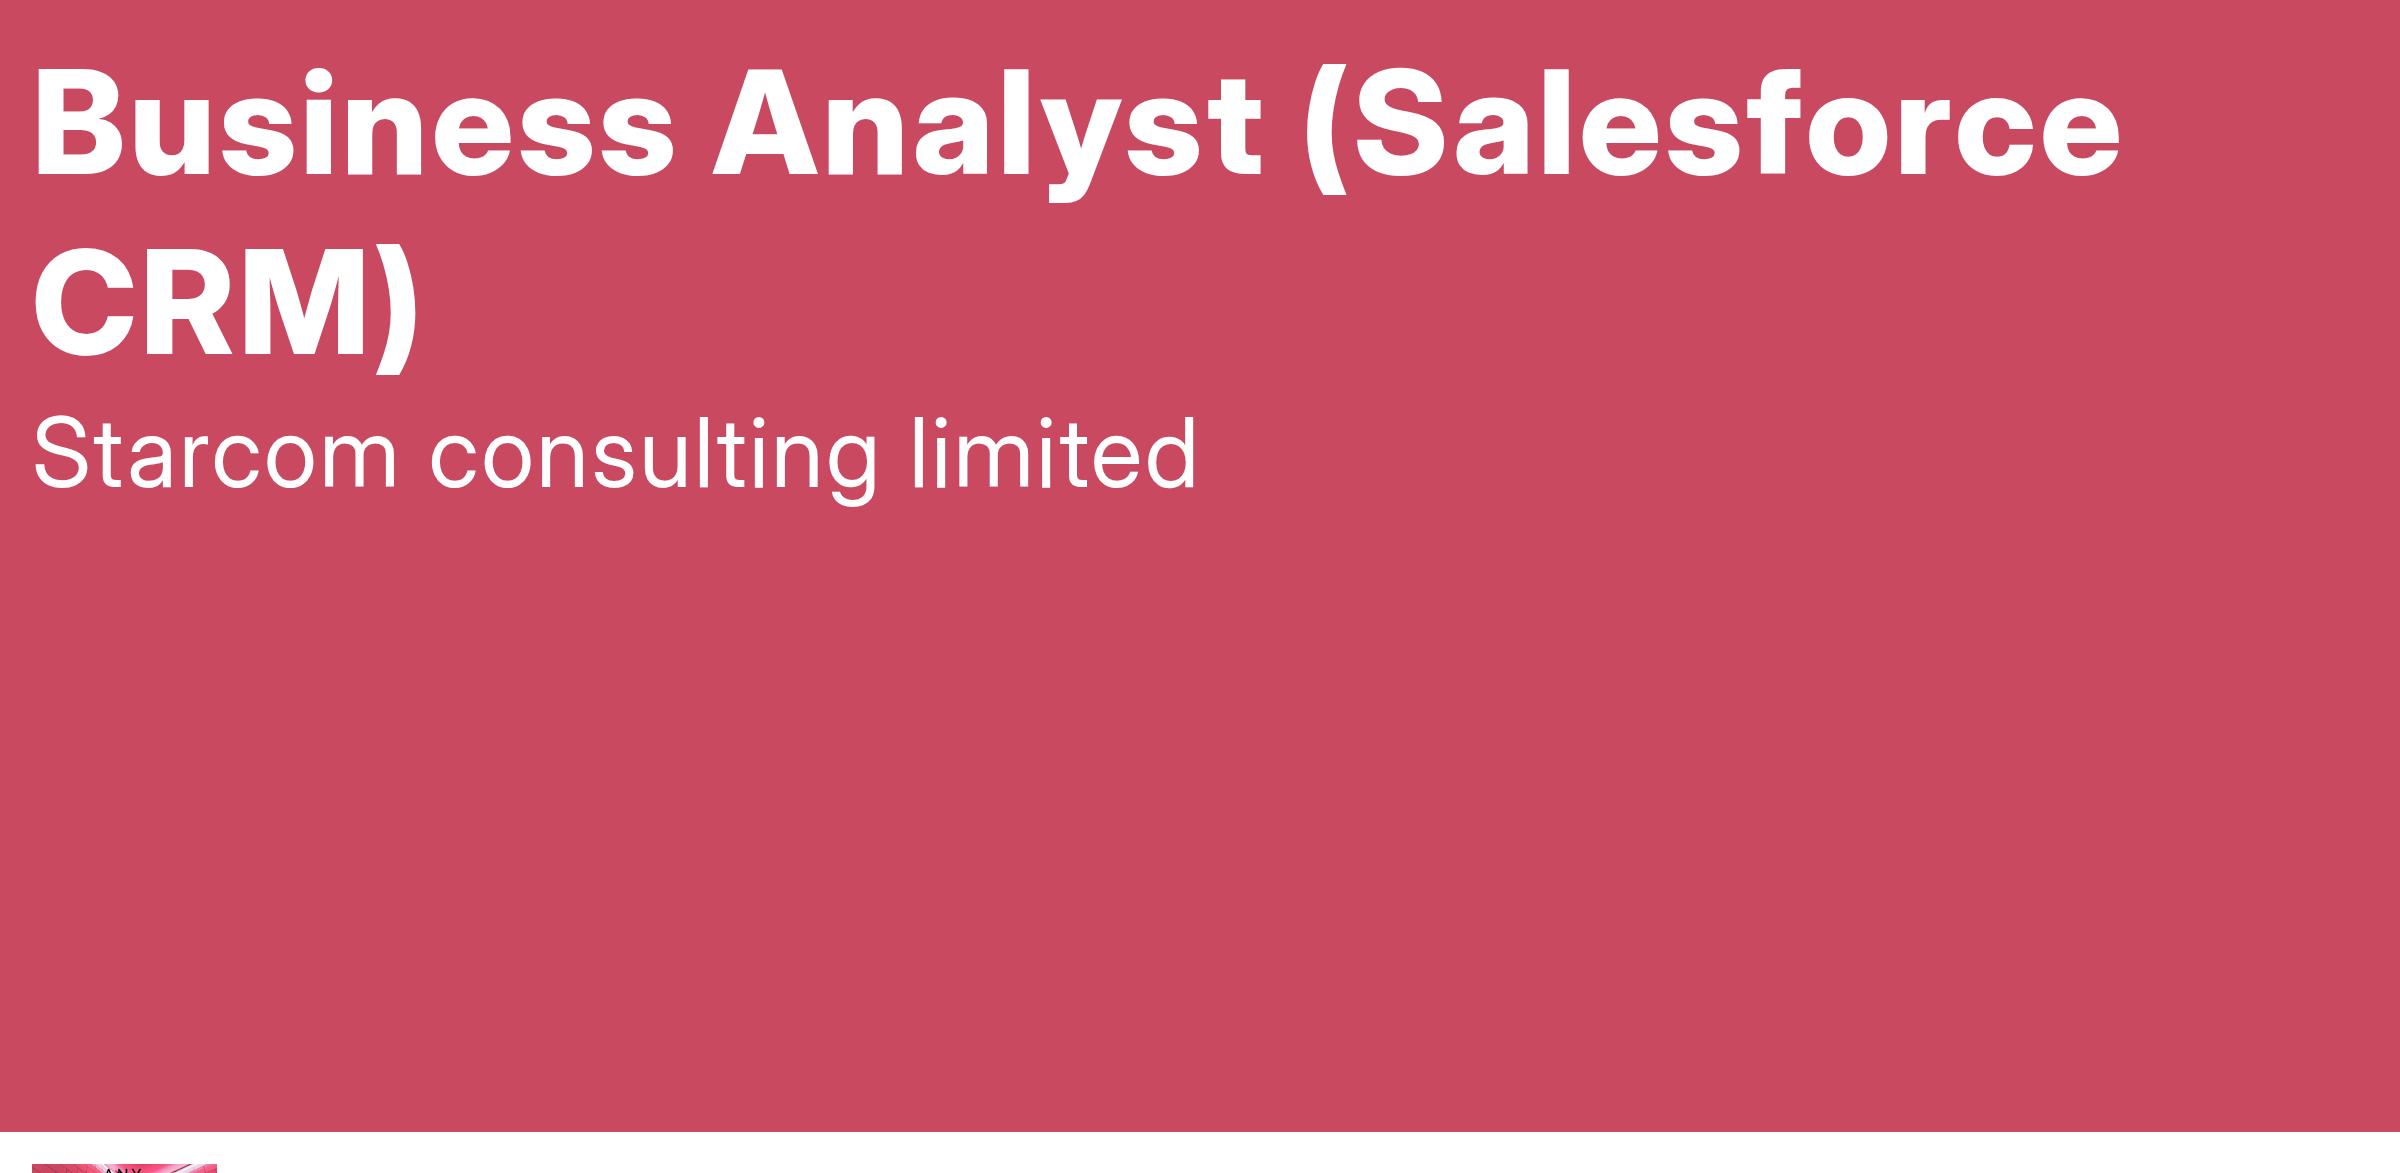Screen dimensions: 2400x1173
Task: Click the 'ANY' text in the logo image
Action: pyautogui.click(x=124, y=1169)
